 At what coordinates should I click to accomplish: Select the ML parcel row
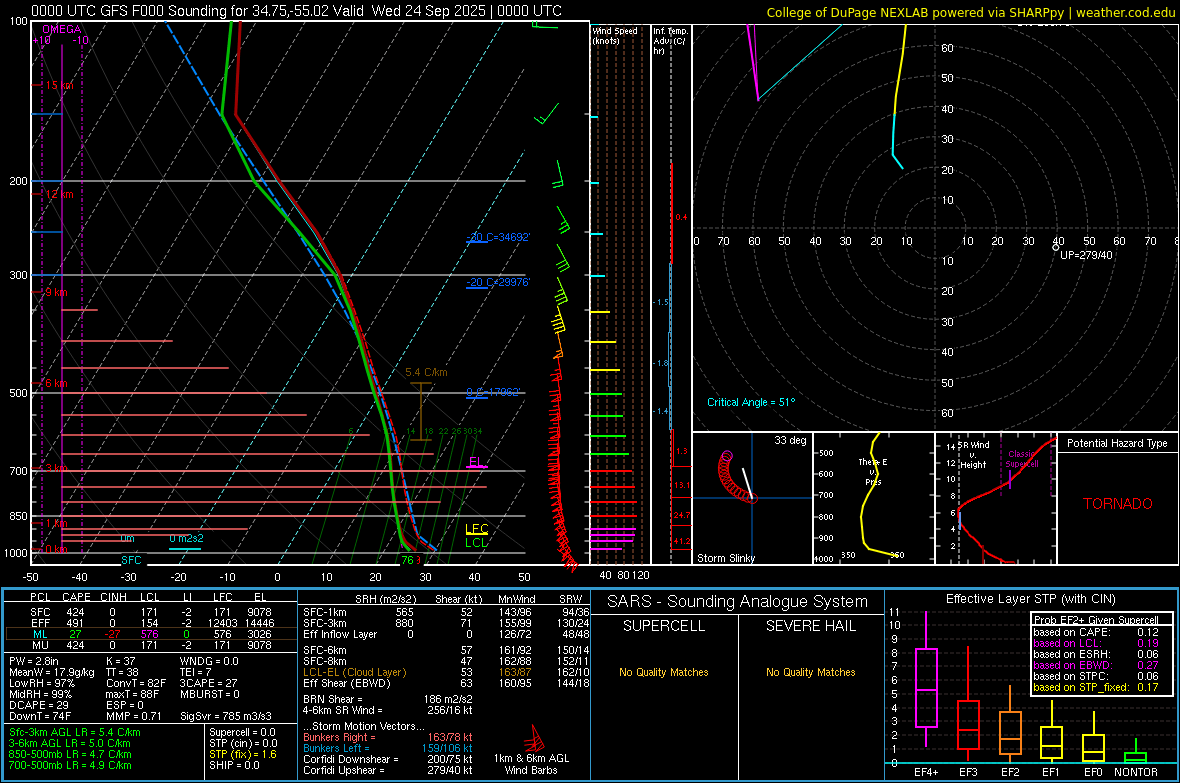[150, 634]
